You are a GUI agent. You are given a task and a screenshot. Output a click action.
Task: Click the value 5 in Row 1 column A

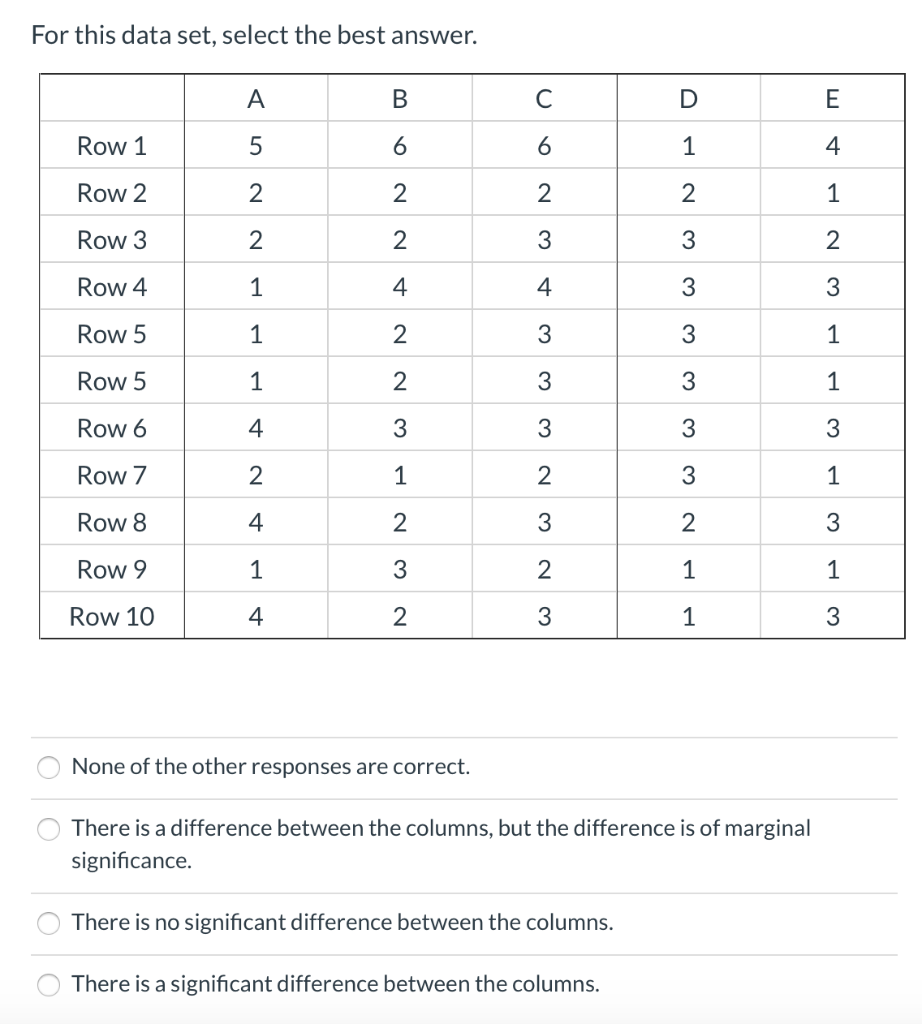pyautogui.click(x=255, y=145)
